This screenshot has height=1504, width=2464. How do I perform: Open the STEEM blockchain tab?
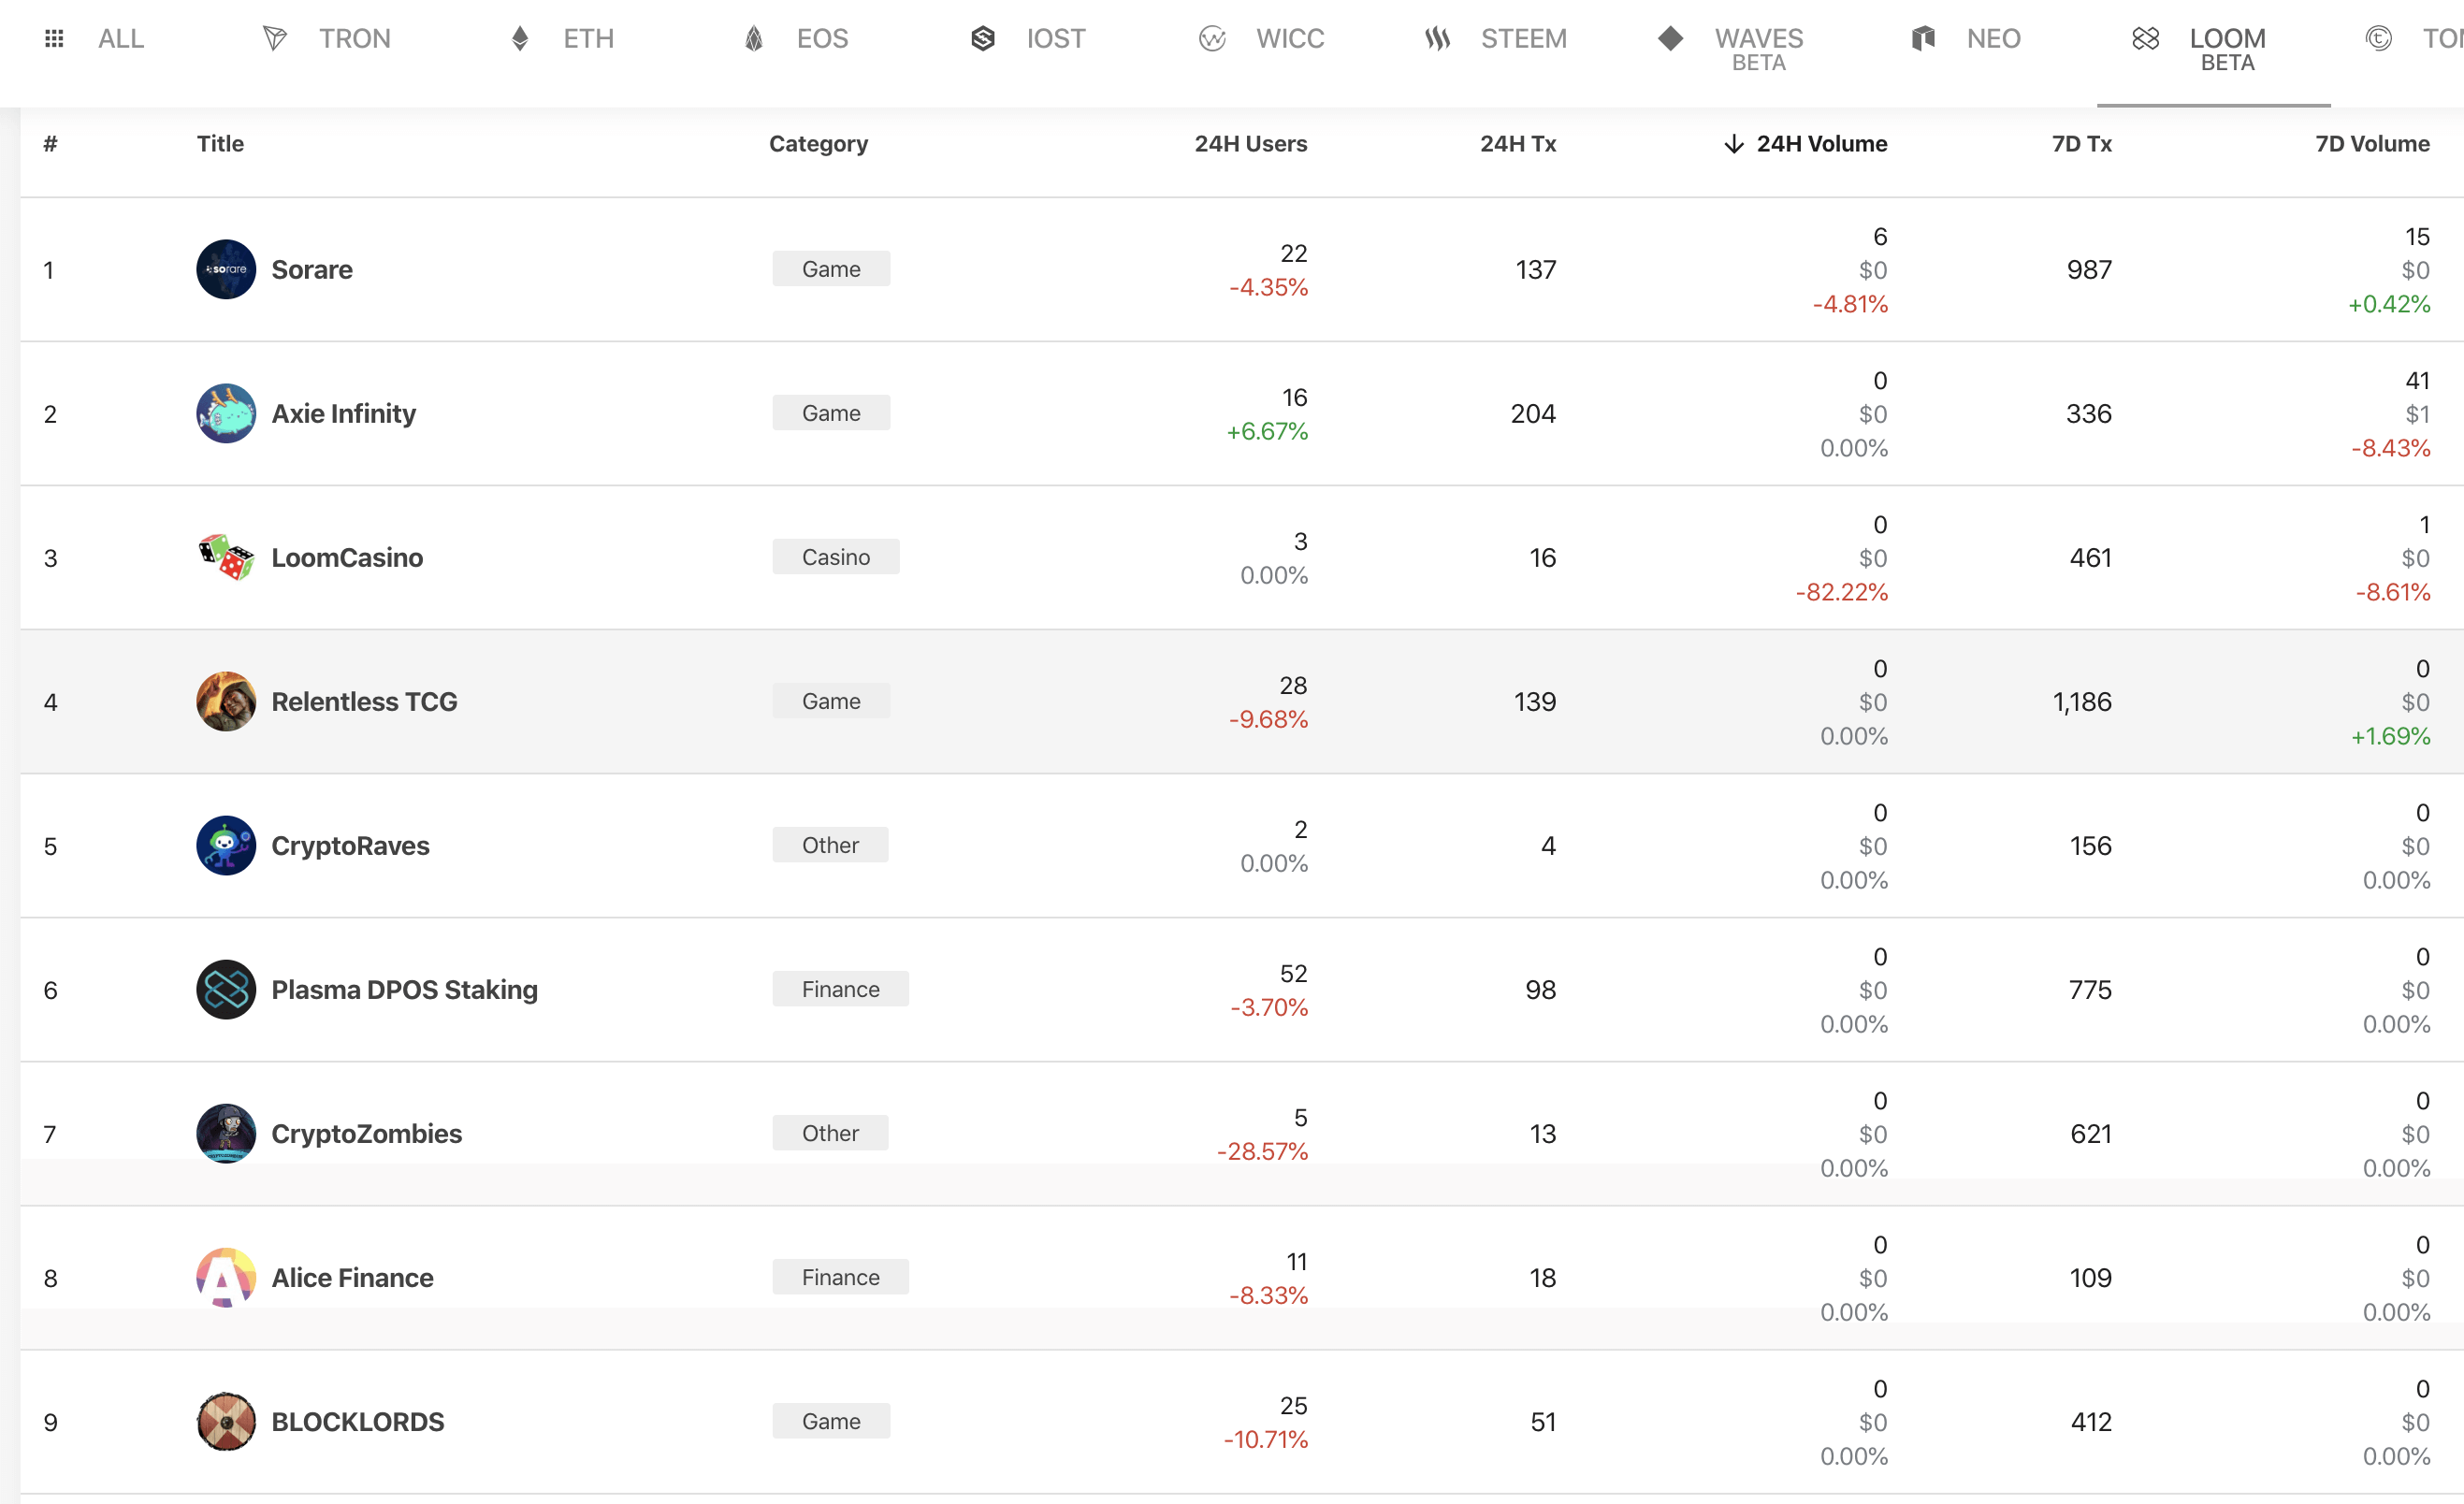1496,39
